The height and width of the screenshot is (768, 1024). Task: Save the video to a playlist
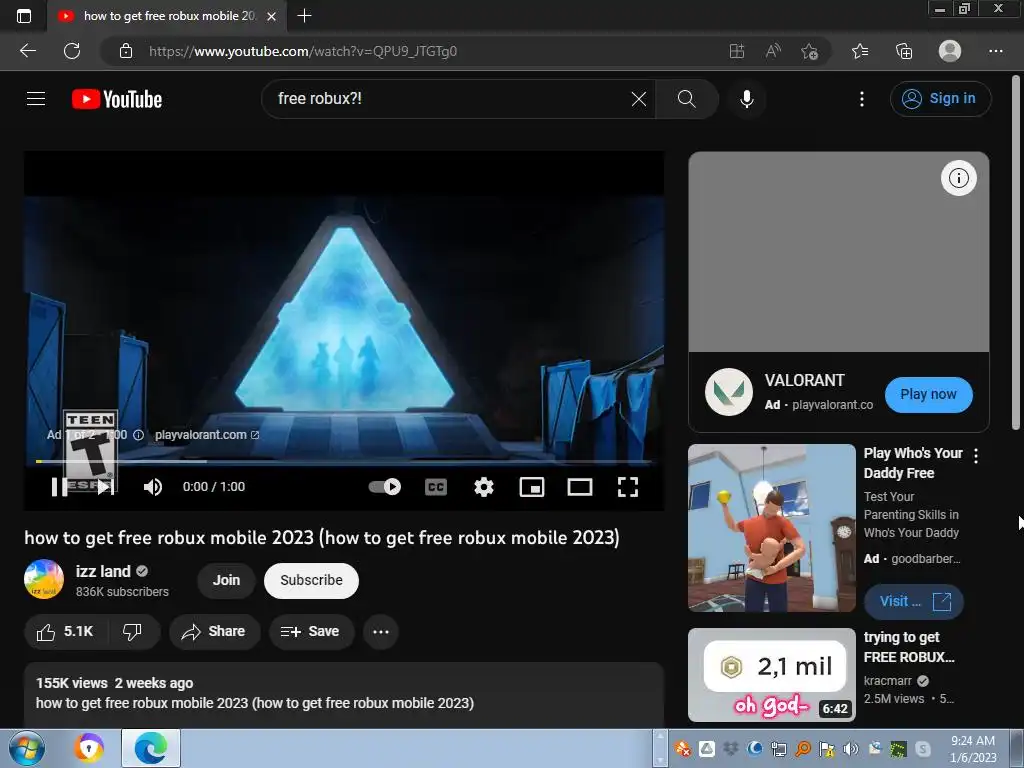tap(310, 632)
